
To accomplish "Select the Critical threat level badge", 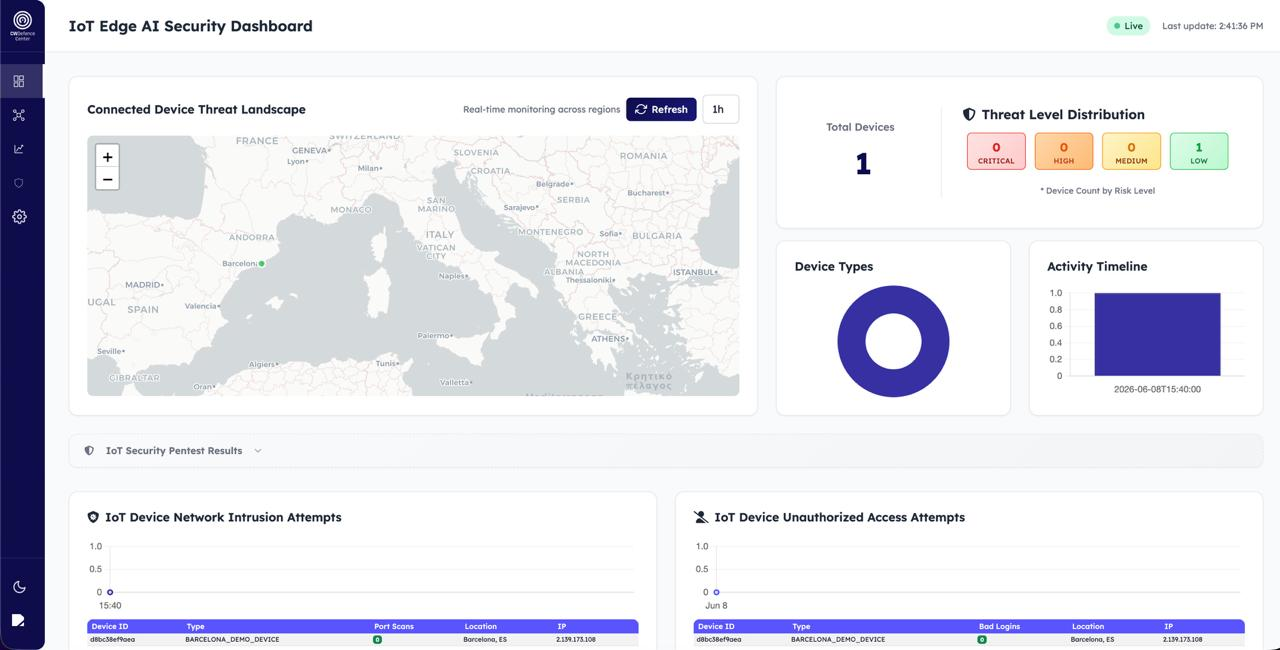I will tap(996, 151).
